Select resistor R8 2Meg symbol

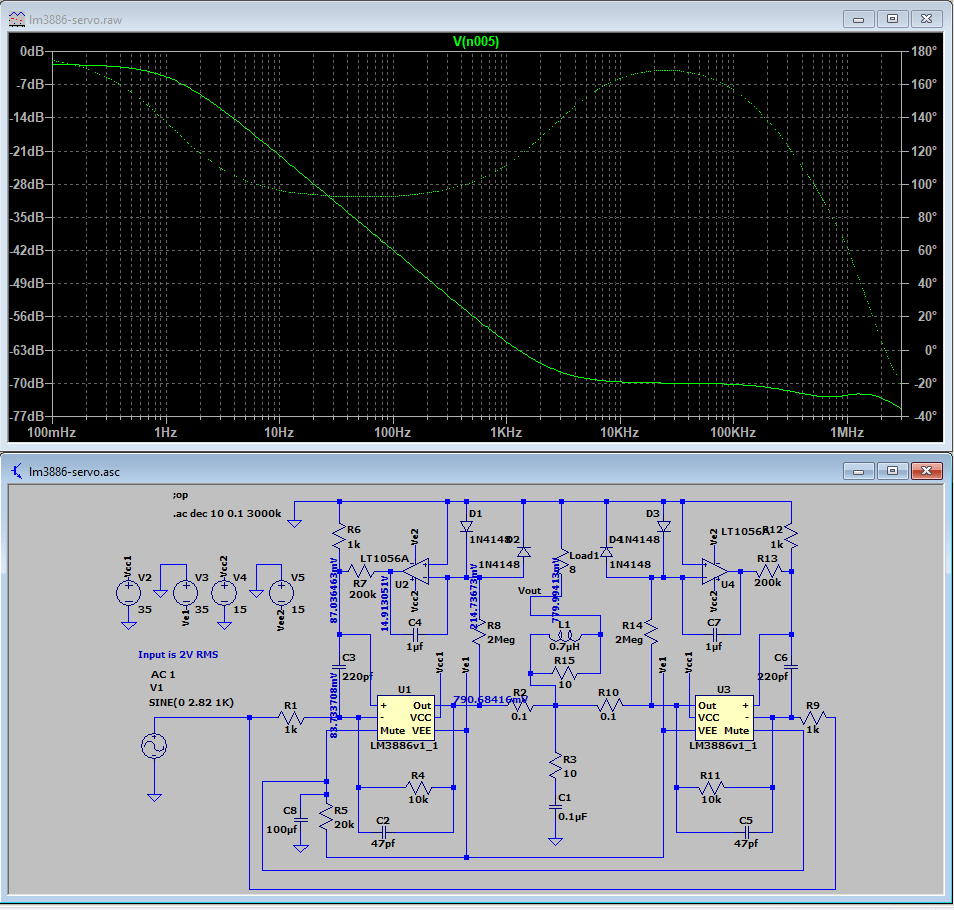coord(479,633)
